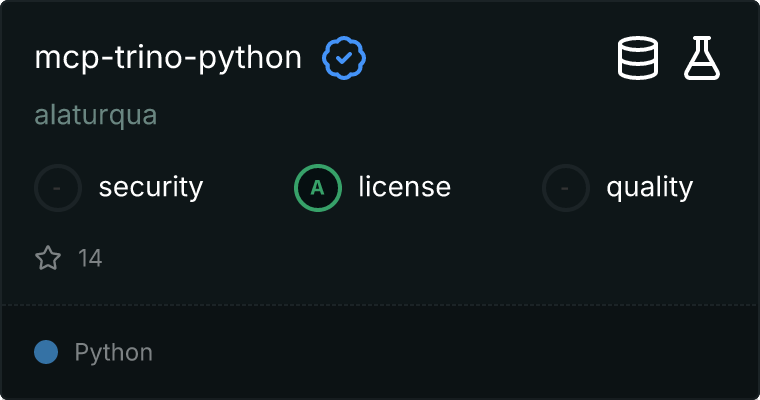Screen dimensions: 760x400
Task: Select the Python language label
Action: tap(113, 352)
